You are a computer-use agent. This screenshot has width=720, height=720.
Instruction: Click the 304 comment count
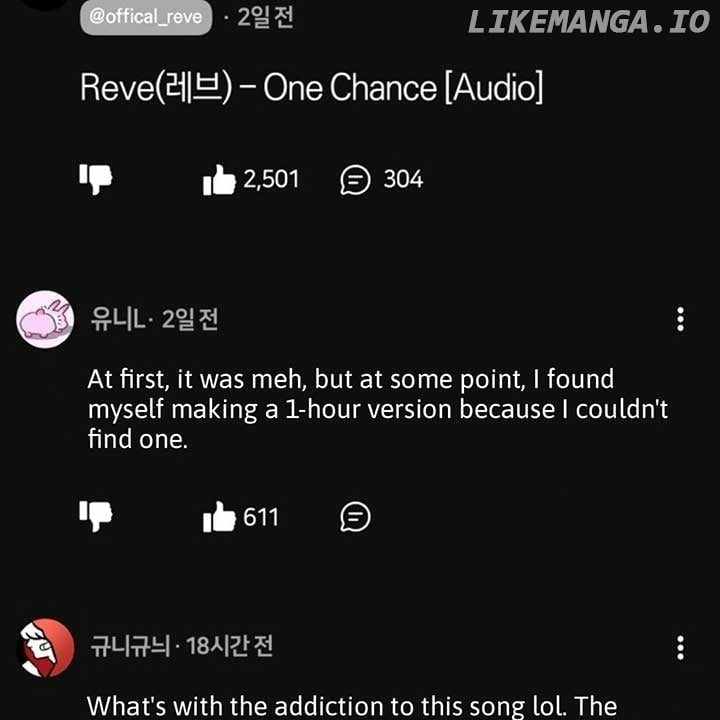pyautogui.click(x=403, y=180)
